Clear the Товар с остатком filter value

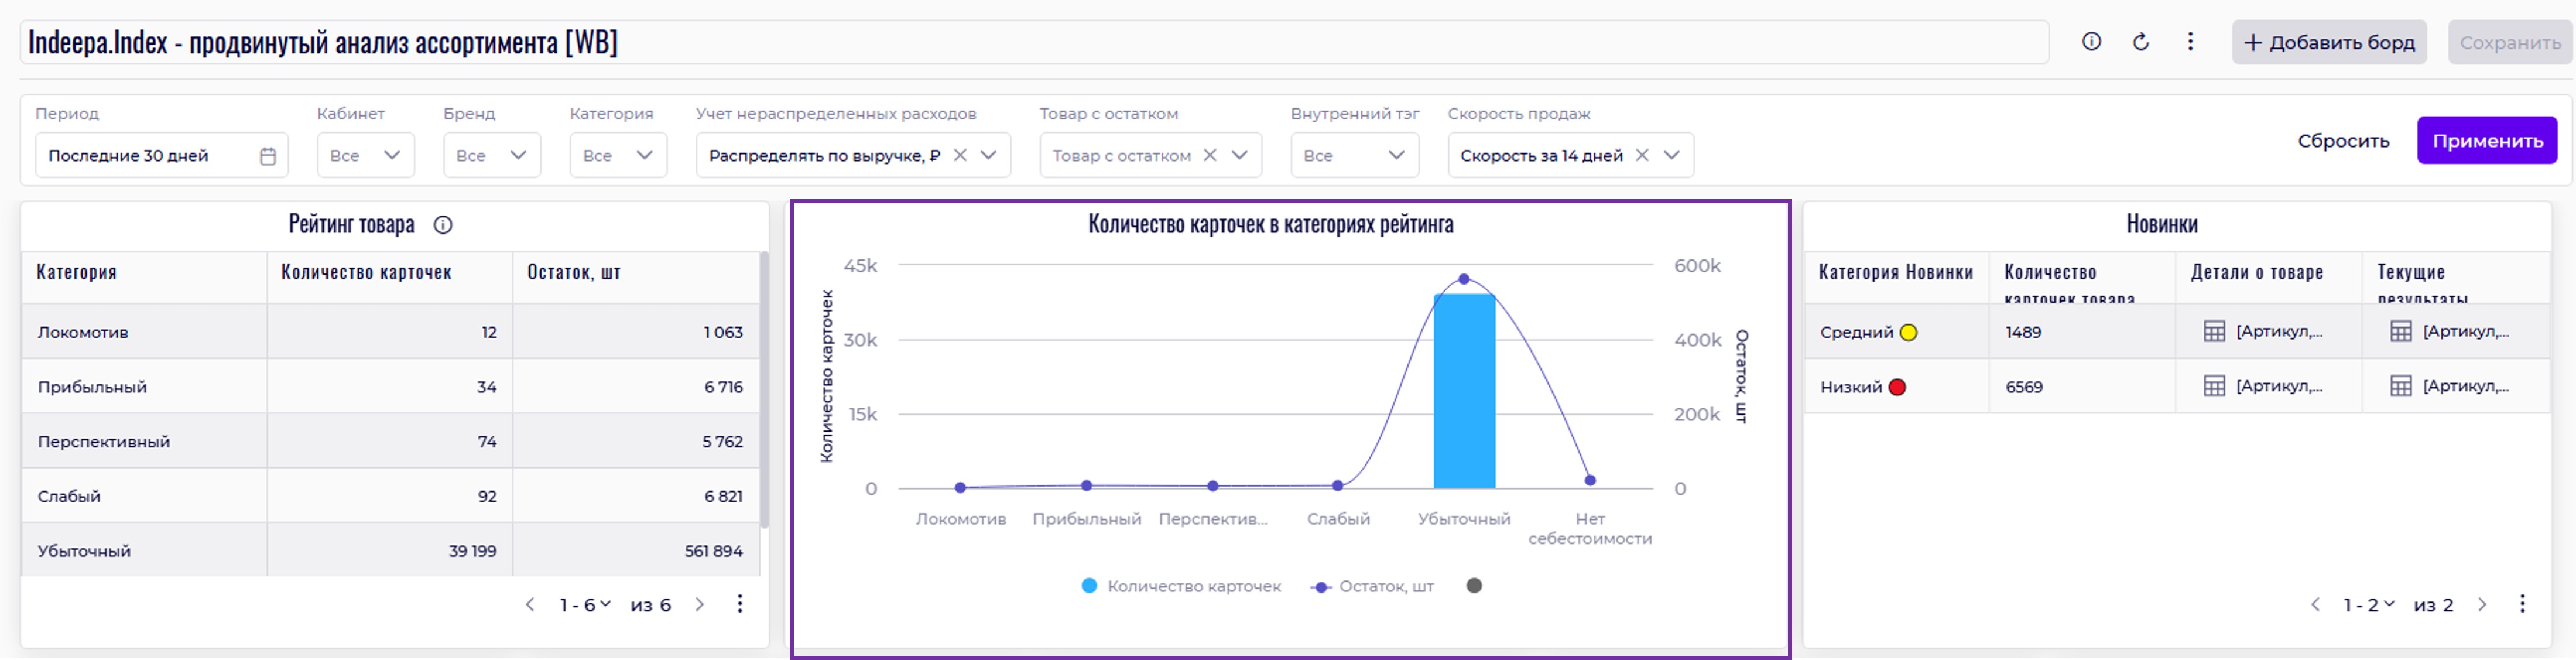point(1210,155)
